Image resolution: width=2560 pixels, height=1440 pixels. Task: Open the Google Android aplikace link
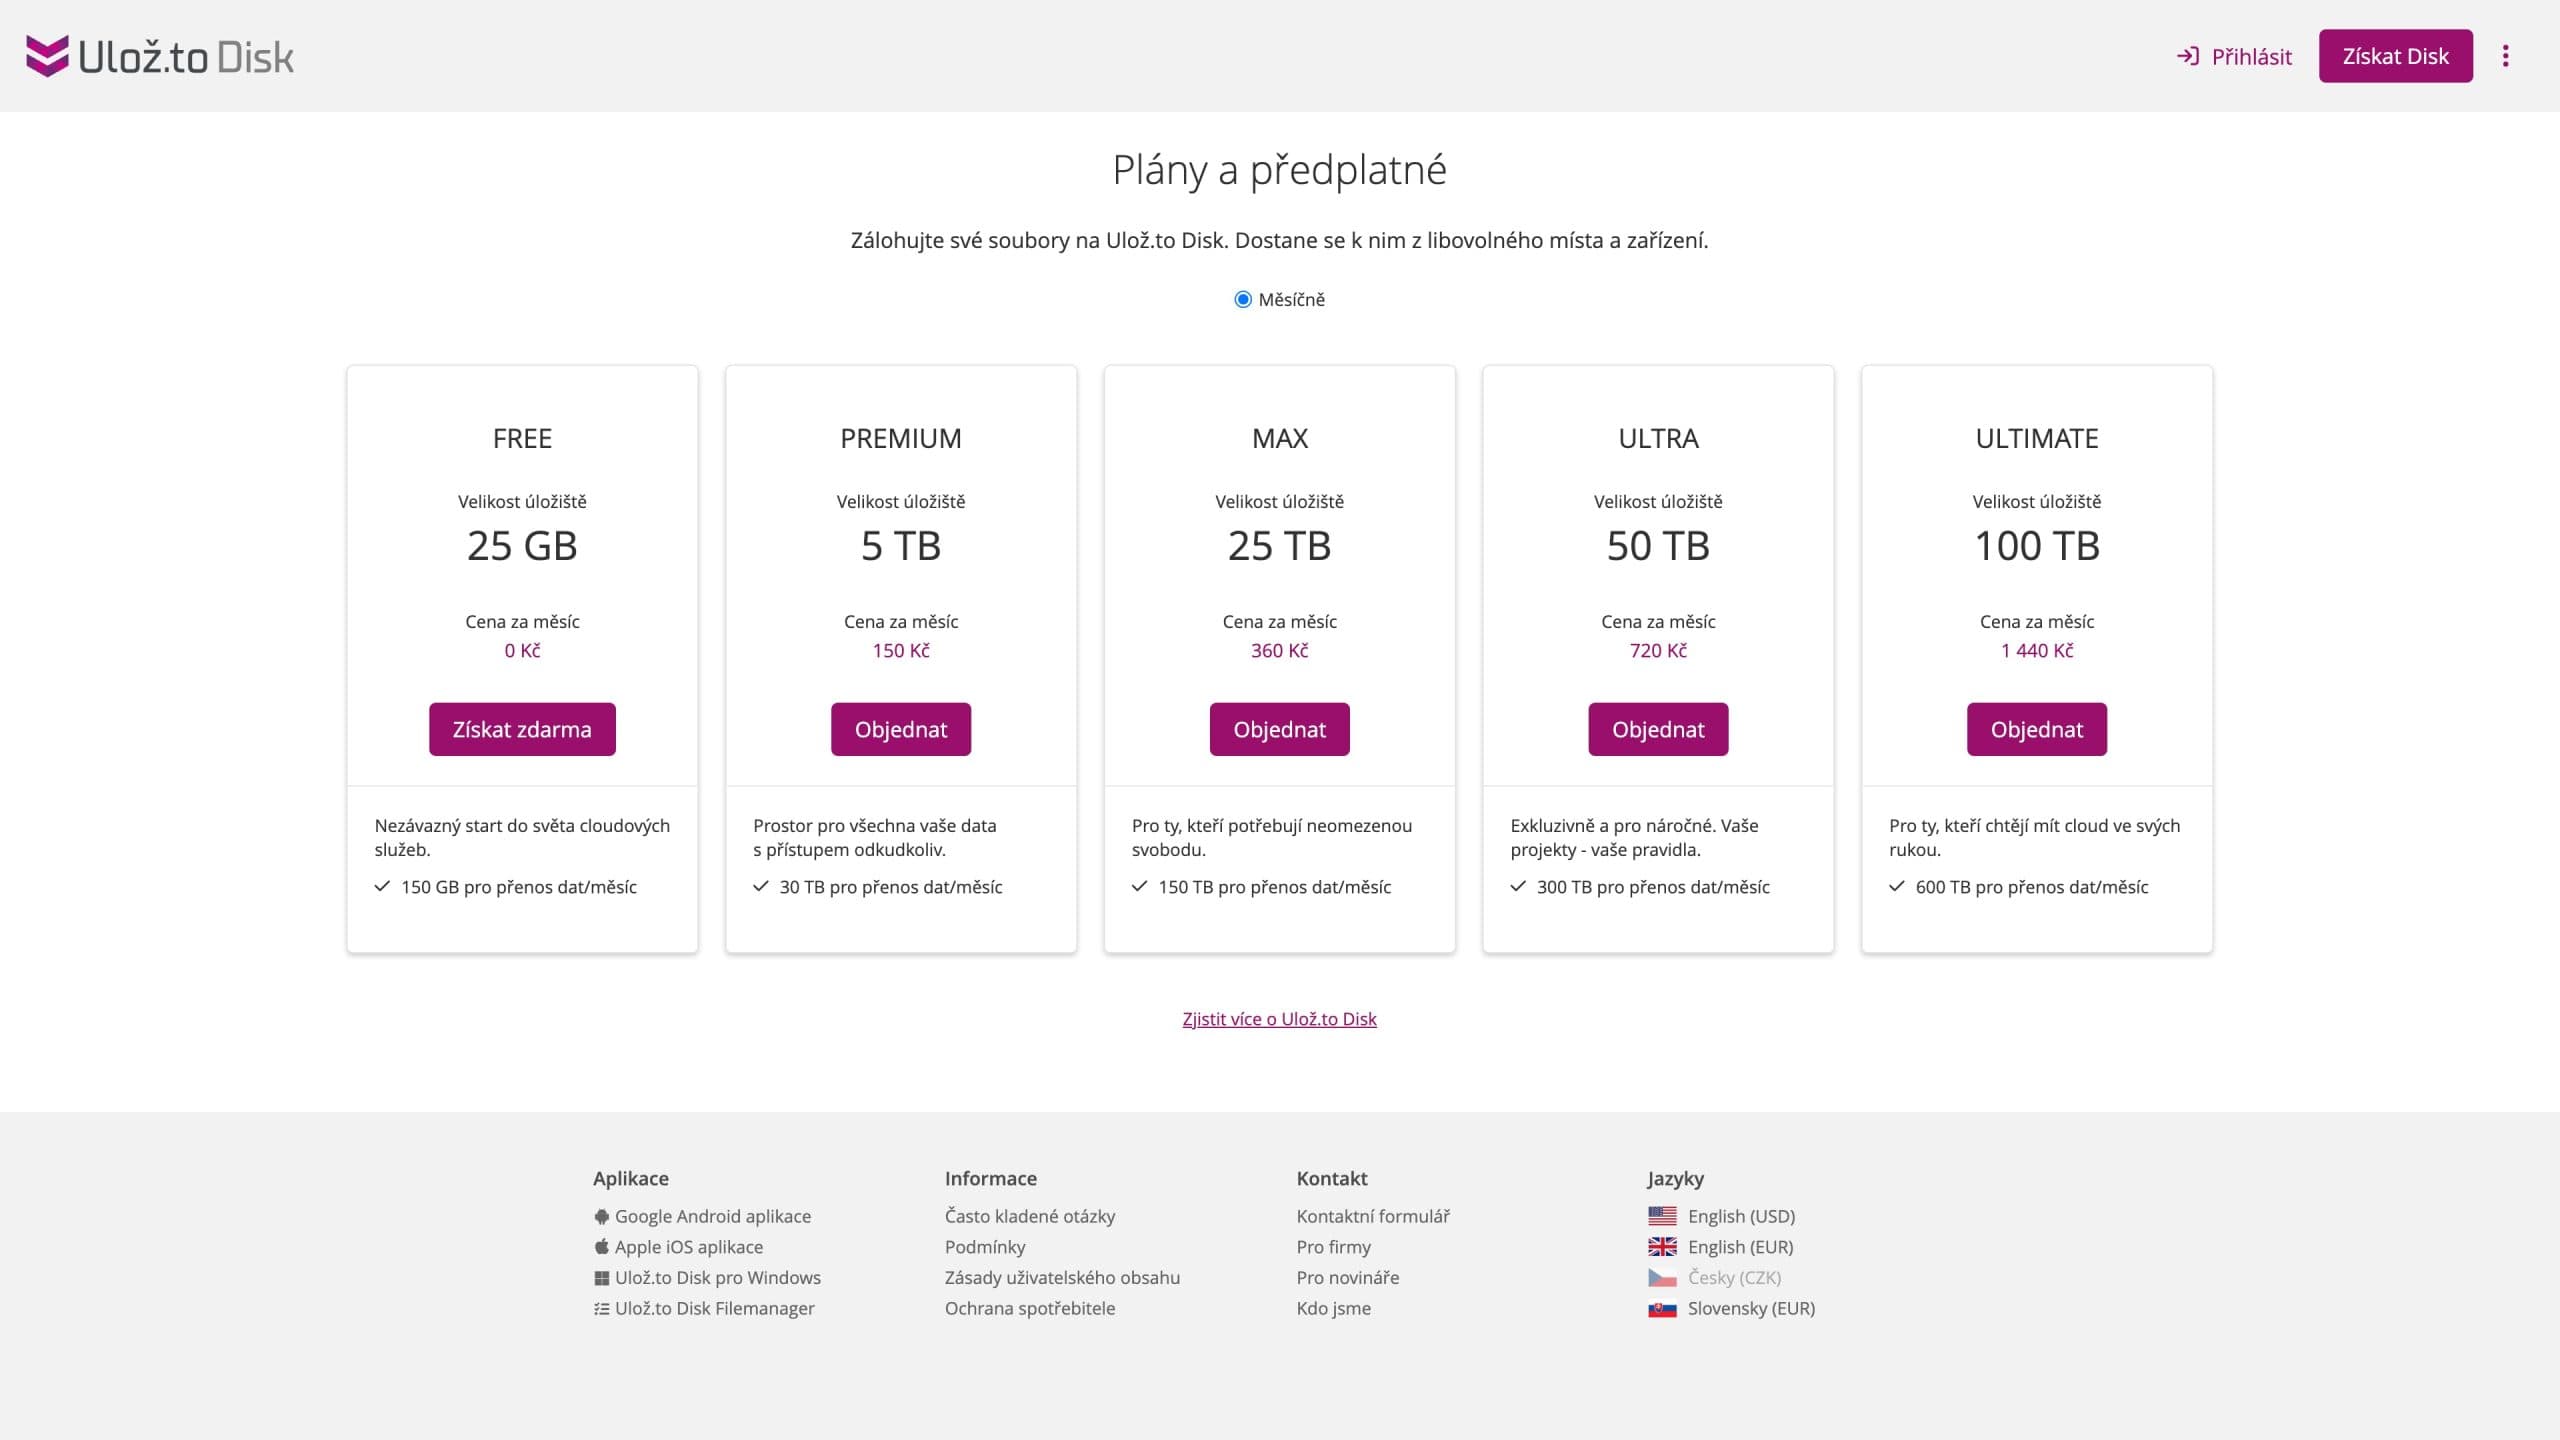pyautogui.click(x=713, y=1217)
